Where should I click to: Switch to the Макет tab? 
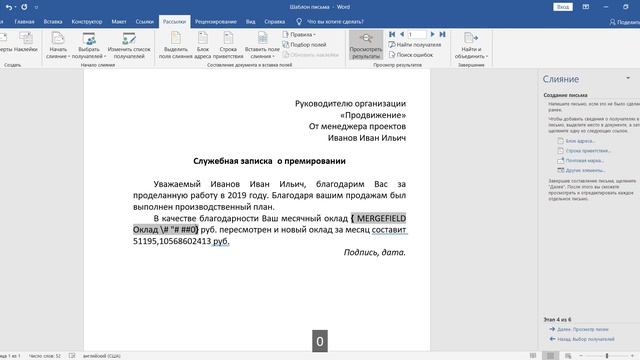tap(119, 22)
